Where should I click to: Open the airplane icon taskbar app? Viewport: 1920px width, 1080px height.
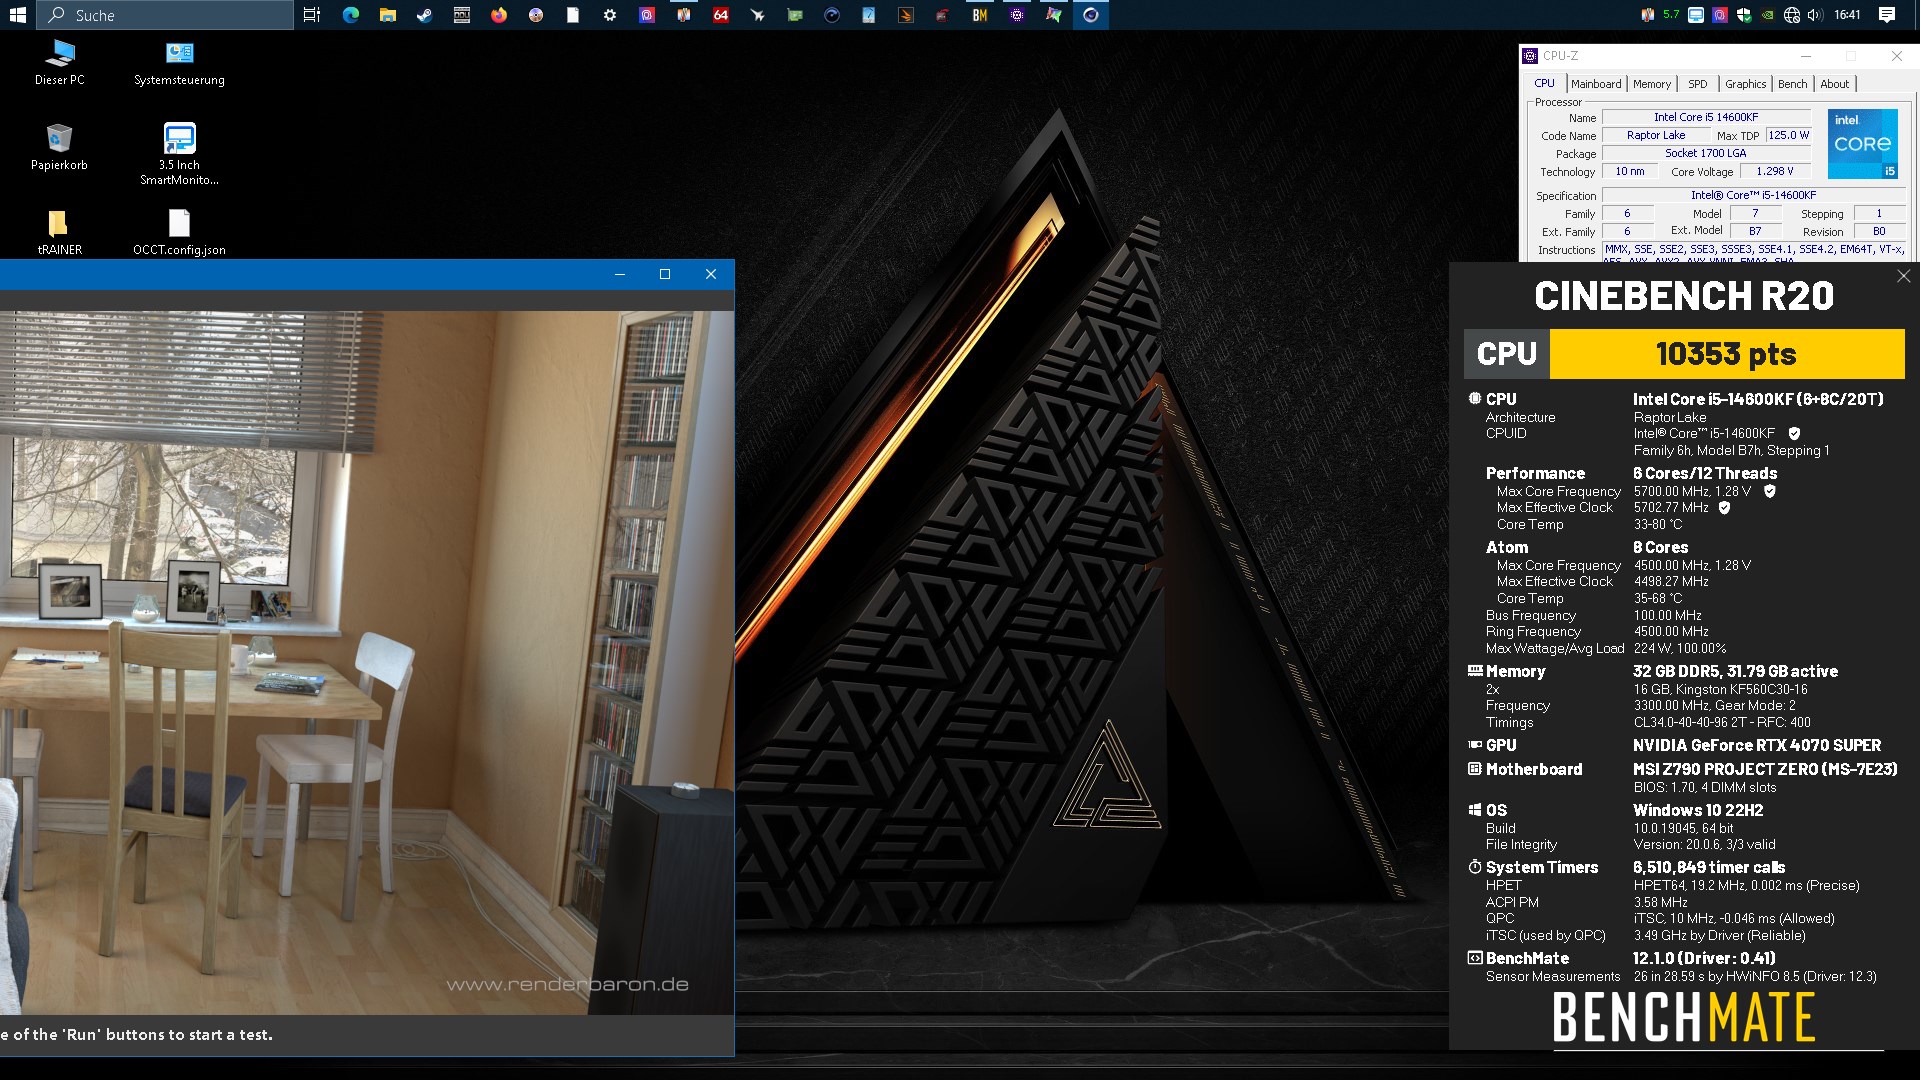758,15
